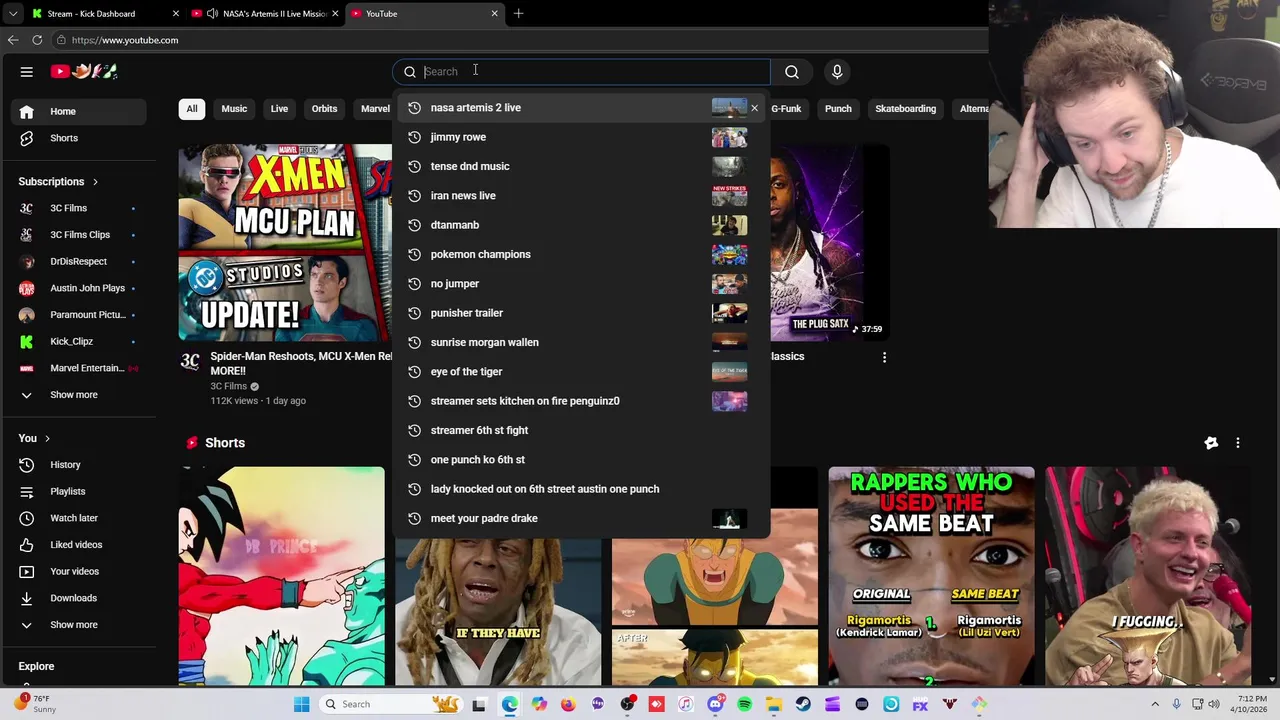Open the Marvel Entertainment subscription
This screenshot has height=720, width=1280.
pyautogui.click(x=80, y=368)
